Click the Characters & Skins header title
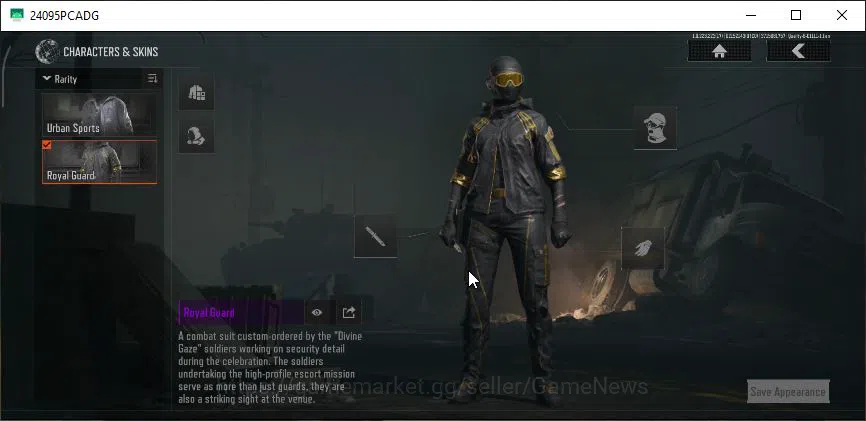This screenshot has height=421, width=866. tap(110, 52)
